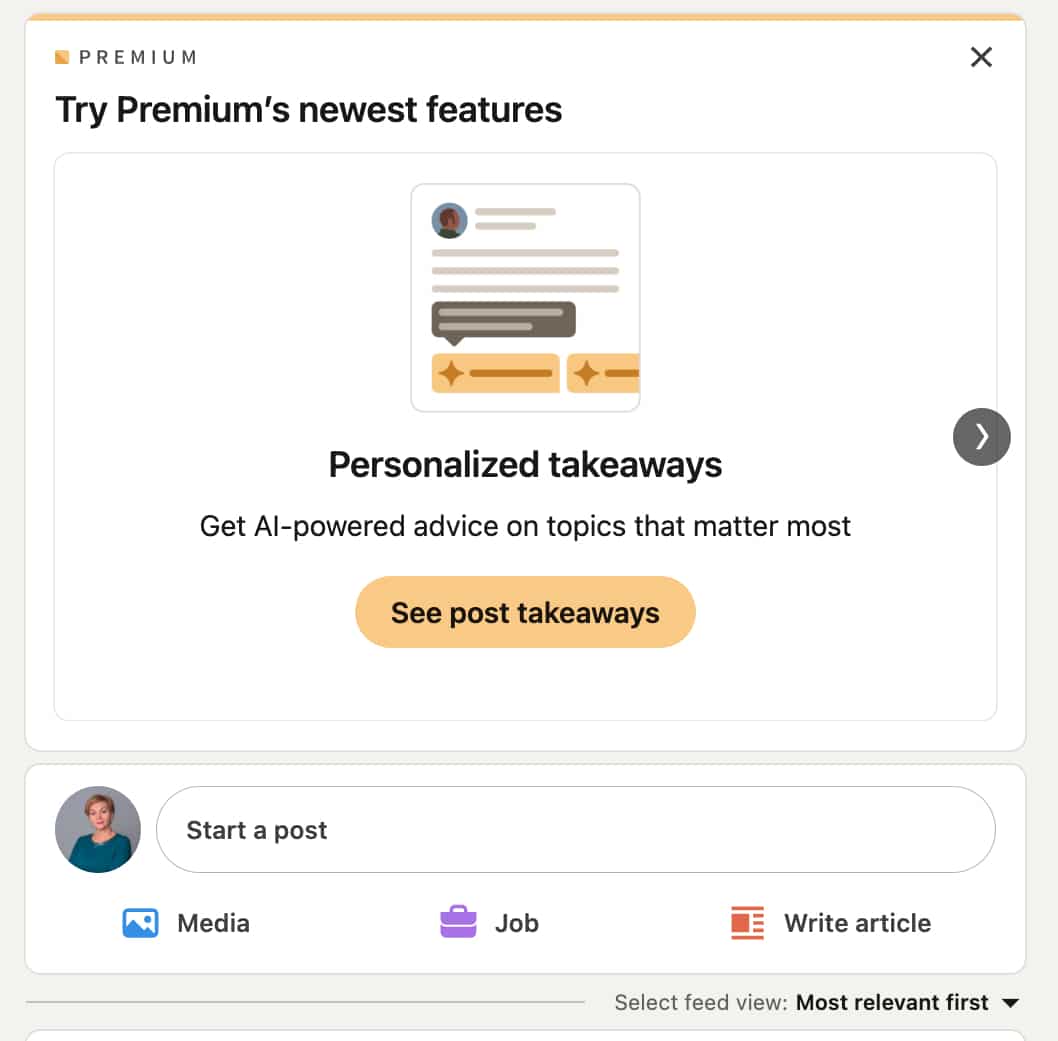Image resolution: width=1058 pixels, height=1041 pixels.
Task: Click the orange Premium square badge icon
Action: pyautogui.click(x=63, y=57)
